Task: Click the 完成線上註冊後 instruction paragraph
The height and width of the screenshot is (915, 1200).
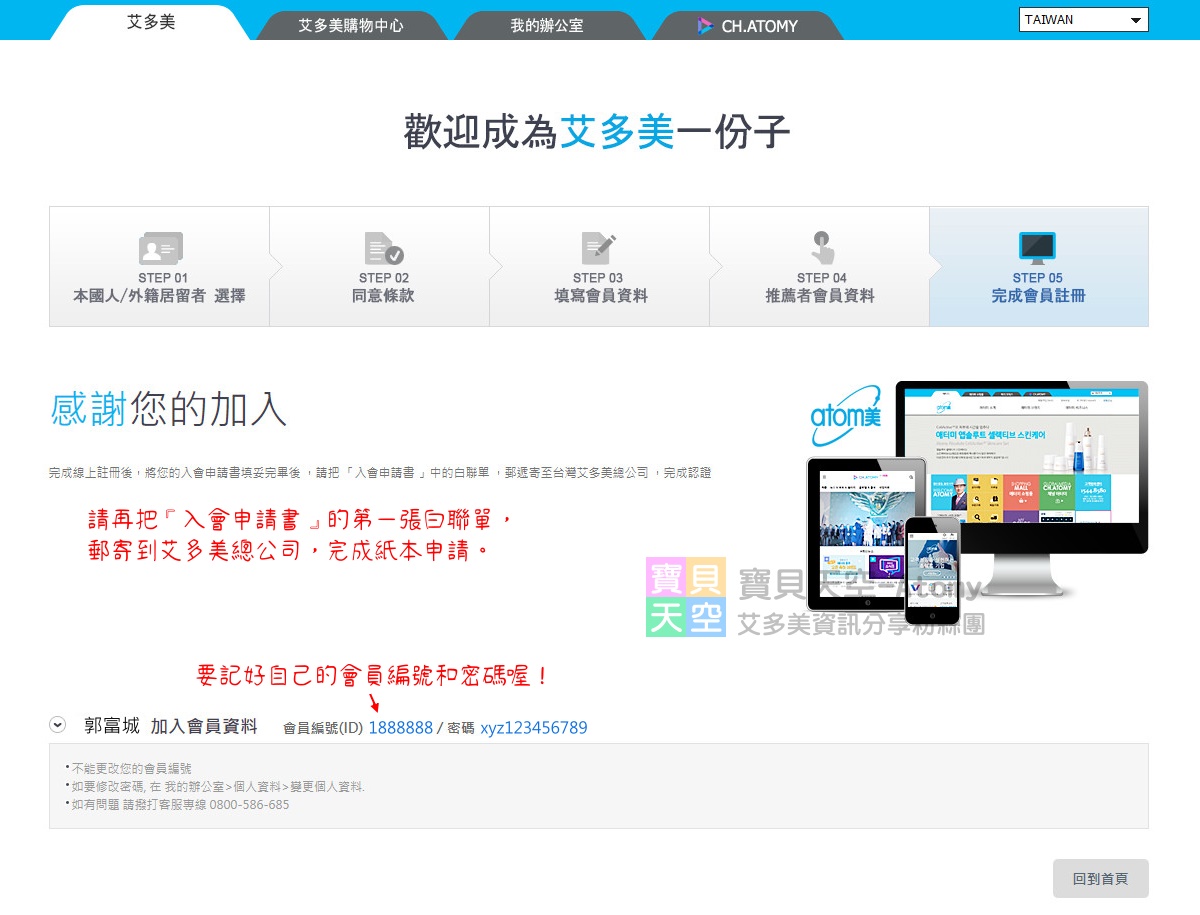Action: [380, 472]
